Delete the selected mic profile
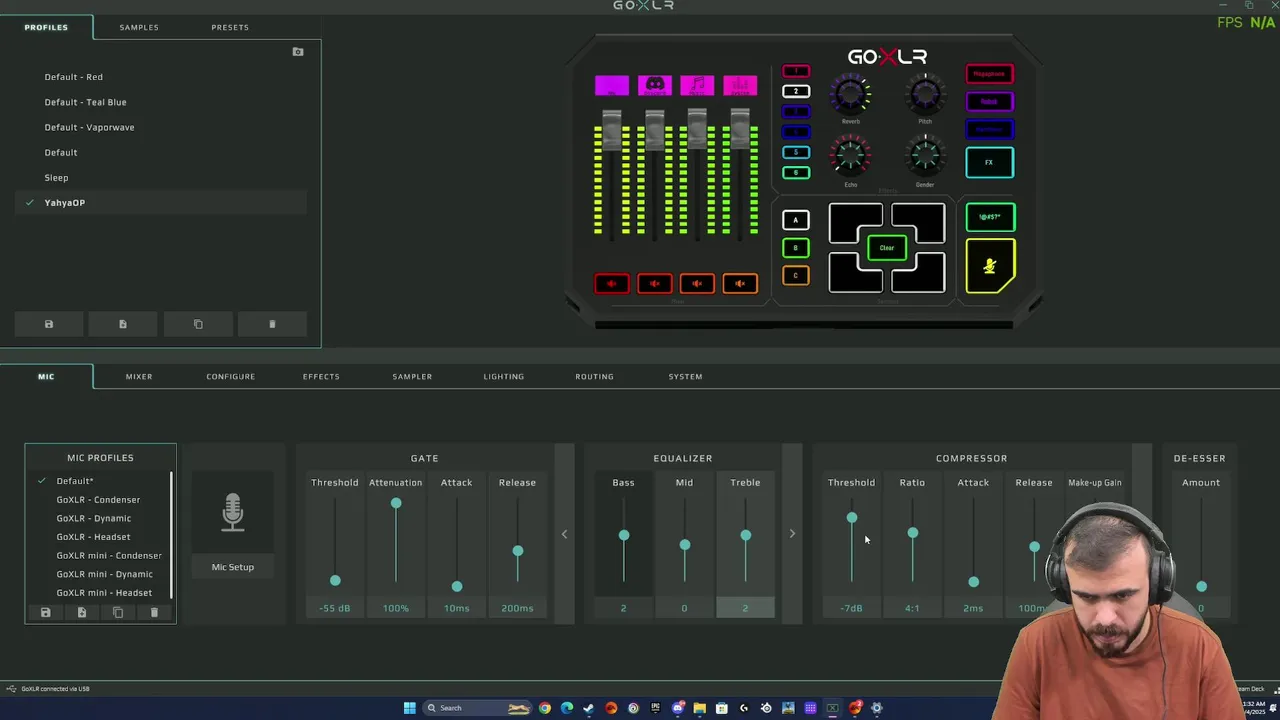Image resolution: width=1280 pixels, height=720 pixels. click(x=154, y=612)
